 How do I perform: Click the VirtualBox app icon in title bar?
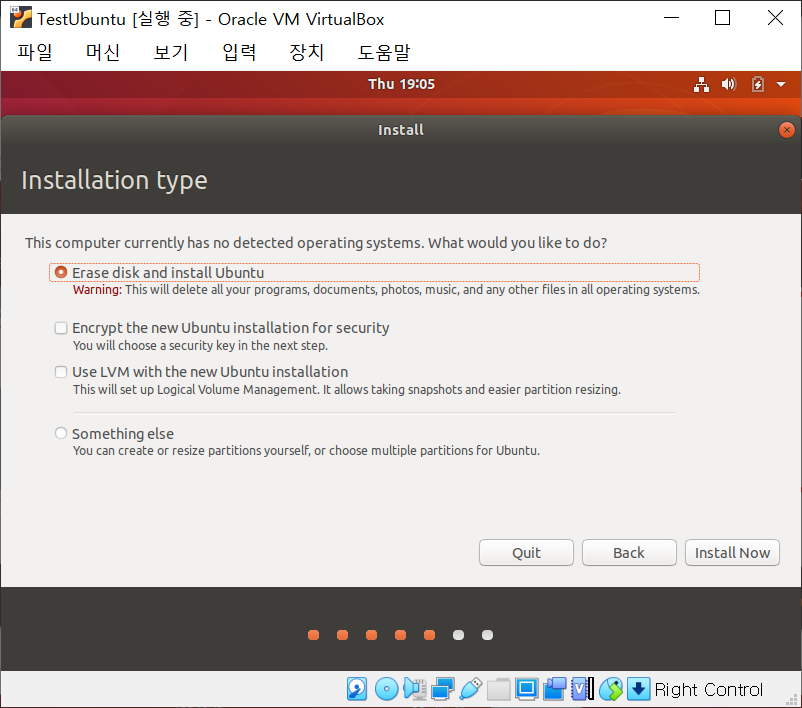(x=20, y=18)
